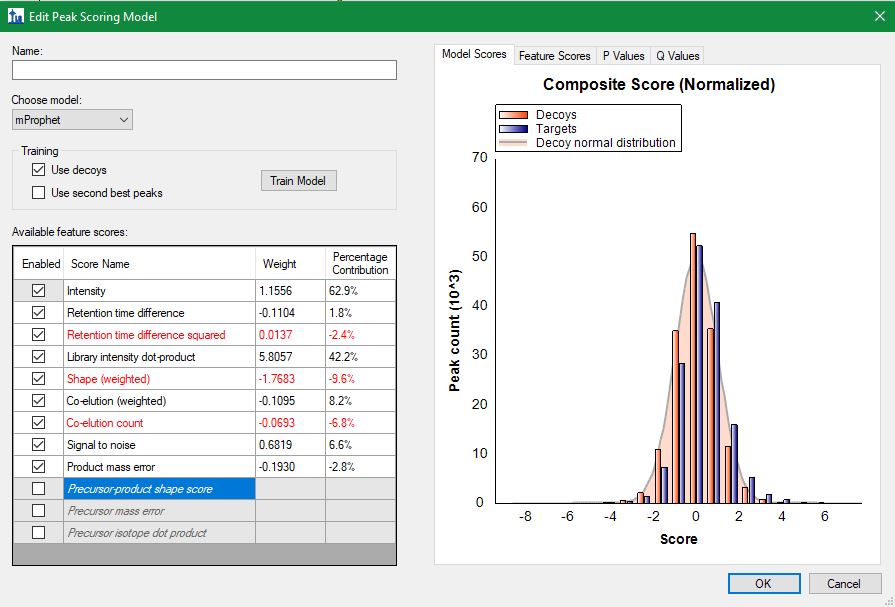Click the Targets legend color swatch
This screenshot has width=895, height=607.
pyautogui.click(x=514, y=129)
